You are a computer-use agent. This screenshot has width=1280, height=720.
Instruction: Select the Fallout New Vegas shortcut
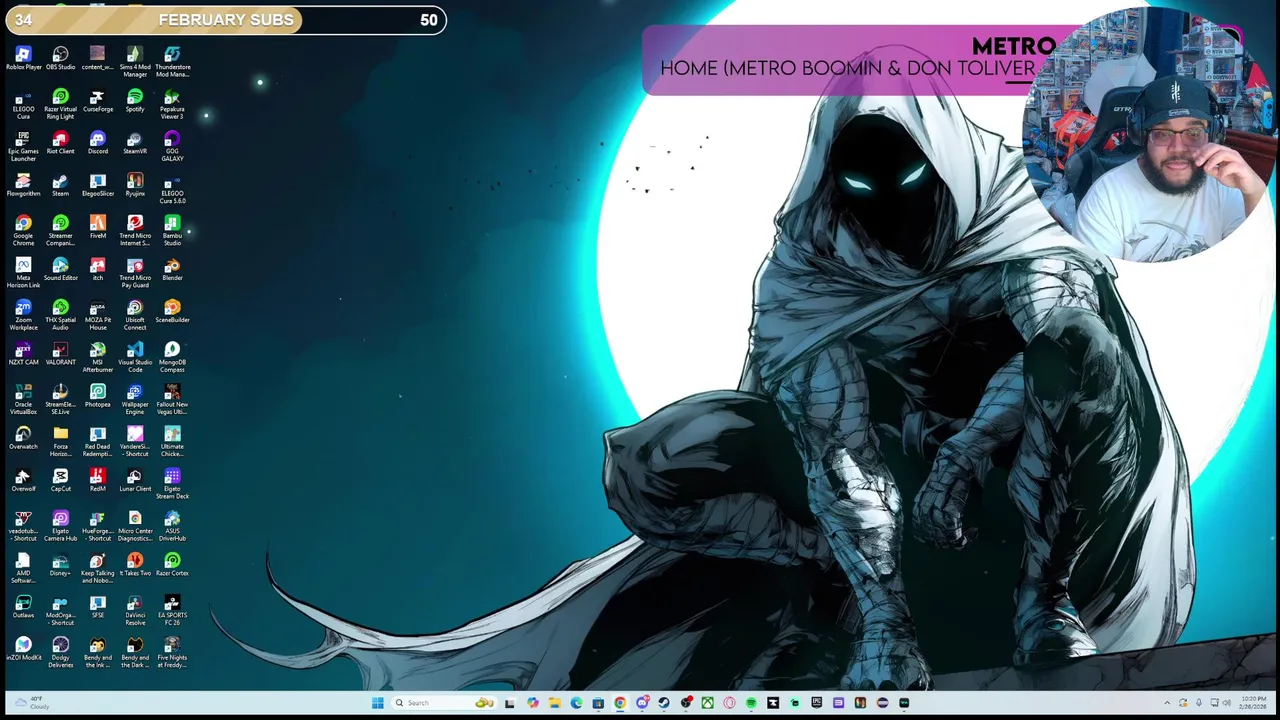click(172, 399)
